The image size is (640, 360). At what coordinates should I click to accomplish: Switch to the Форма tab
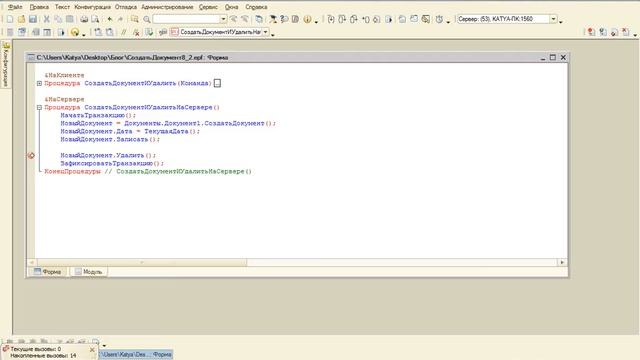pos(47,271)
